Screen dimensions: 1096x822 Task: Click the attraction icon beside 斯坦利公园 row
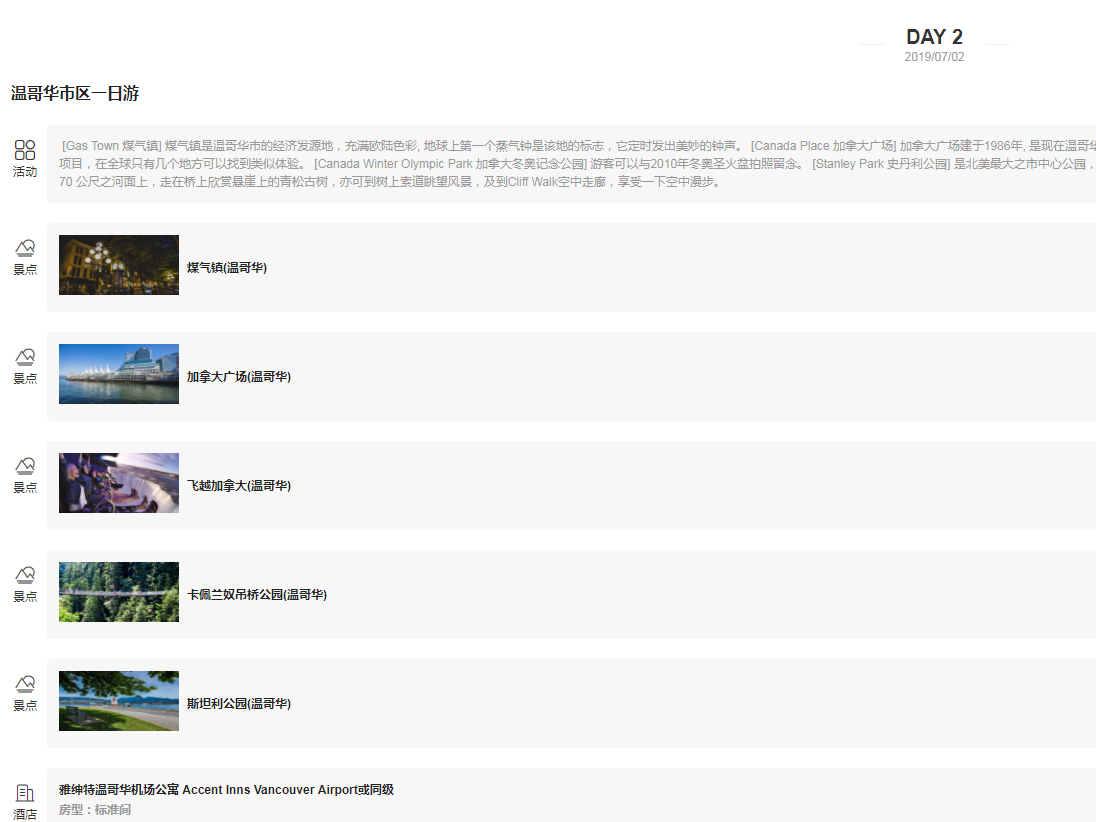[25, 684]
